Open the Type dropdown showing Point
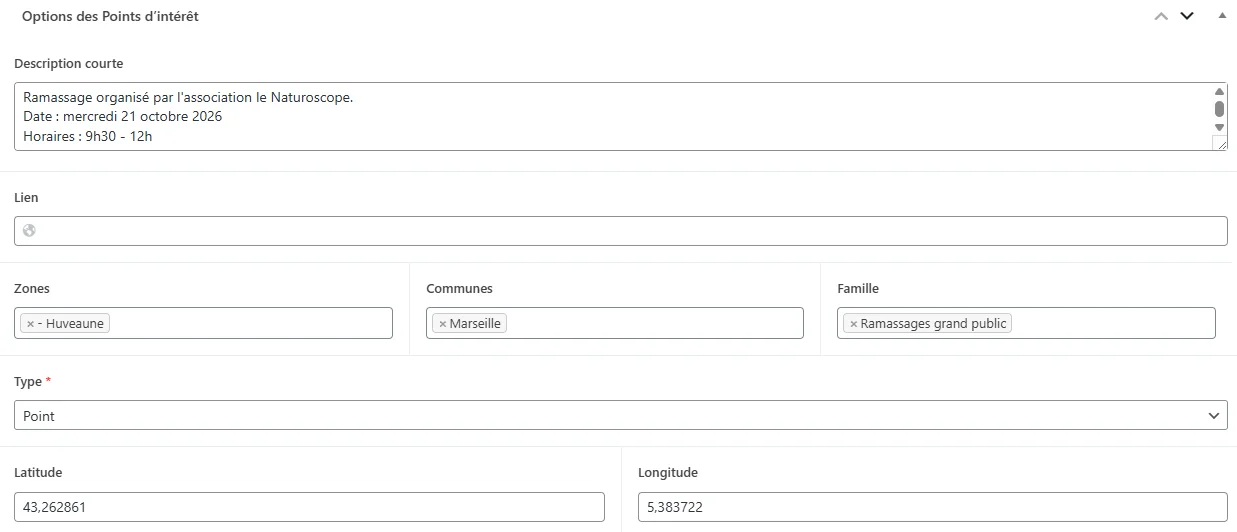 click(x=621, y=415)
